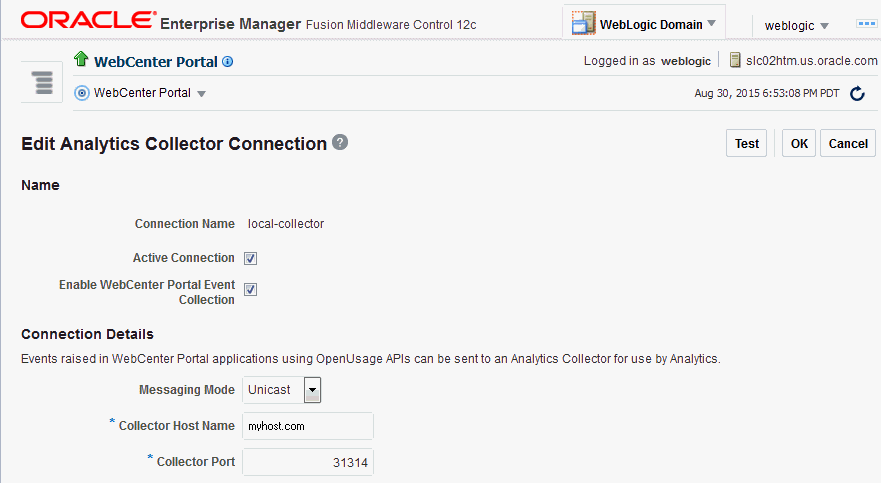Click the Connection Details section heading
Image resolution: width=881 pixels, height=483 pixels.
click(x=87, y=334)
